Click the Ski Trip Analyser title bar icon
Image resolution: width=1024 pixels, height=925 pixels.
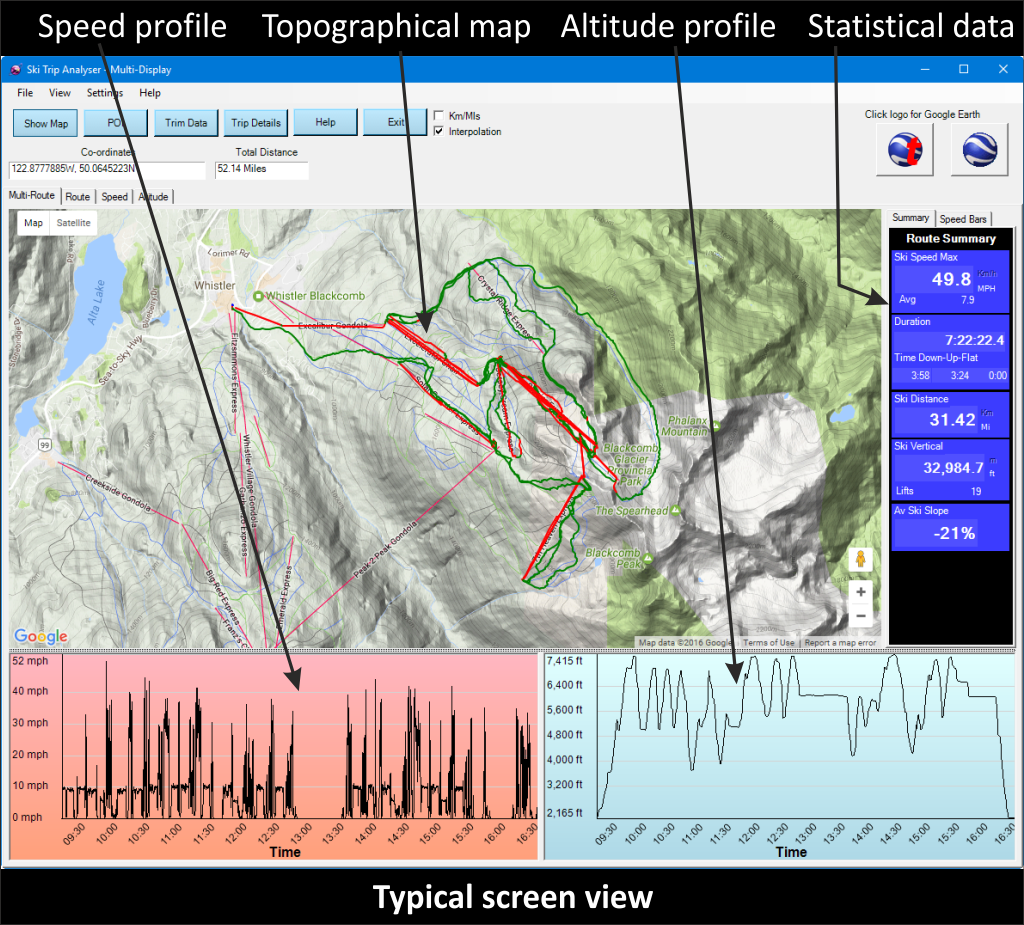15,70
